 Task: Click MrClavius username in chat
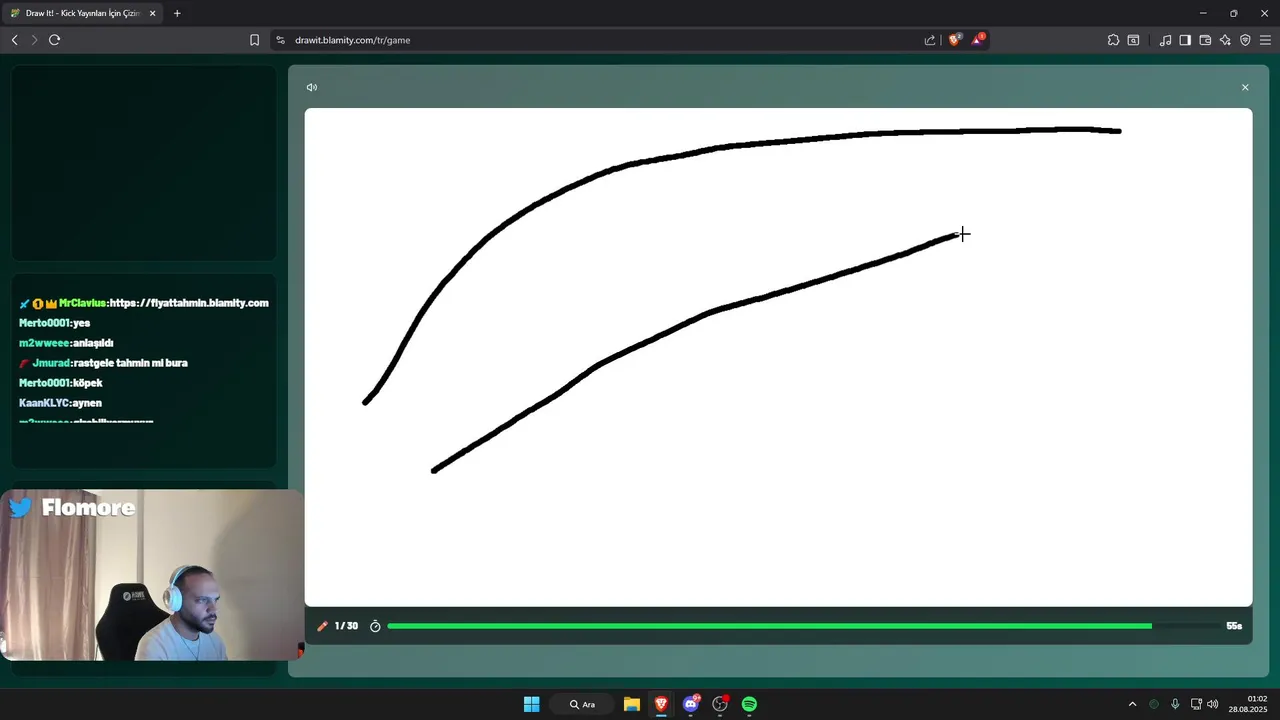click(x=82, y=303)
